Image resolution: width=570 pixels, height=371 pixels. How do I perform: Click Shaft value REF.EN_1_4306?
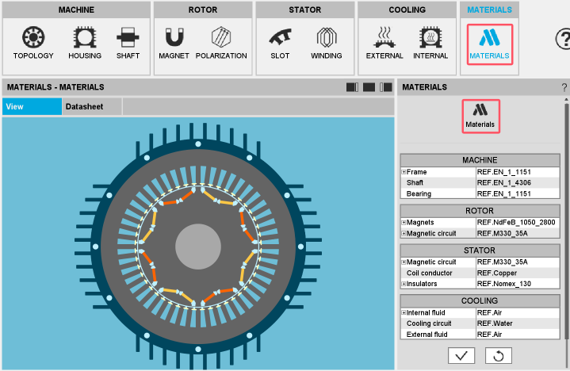(518, 183)
